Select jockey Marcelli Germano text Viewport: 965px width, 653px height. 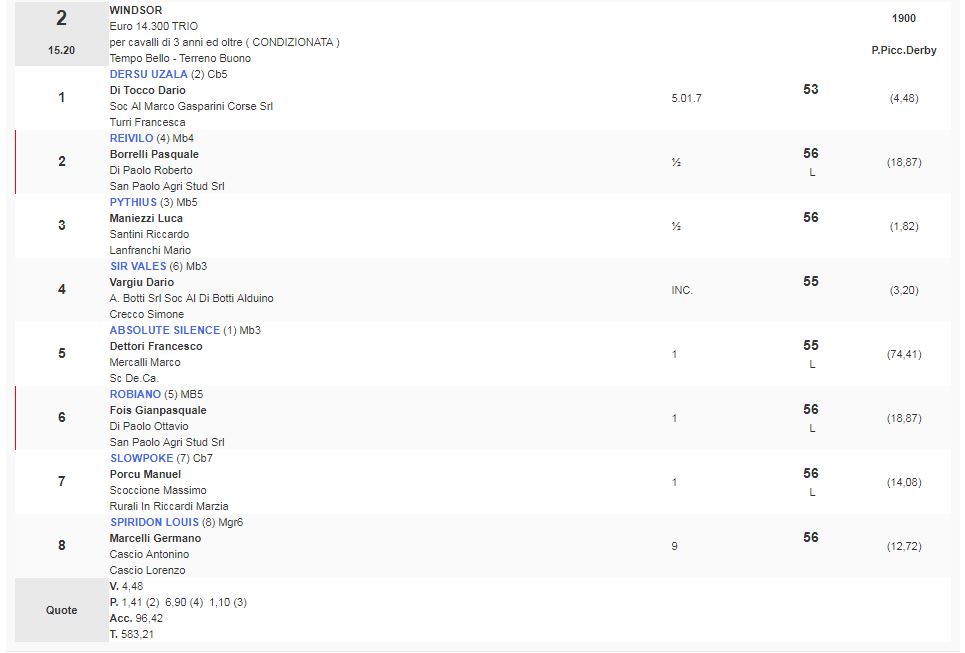click(x=155, y=538)
